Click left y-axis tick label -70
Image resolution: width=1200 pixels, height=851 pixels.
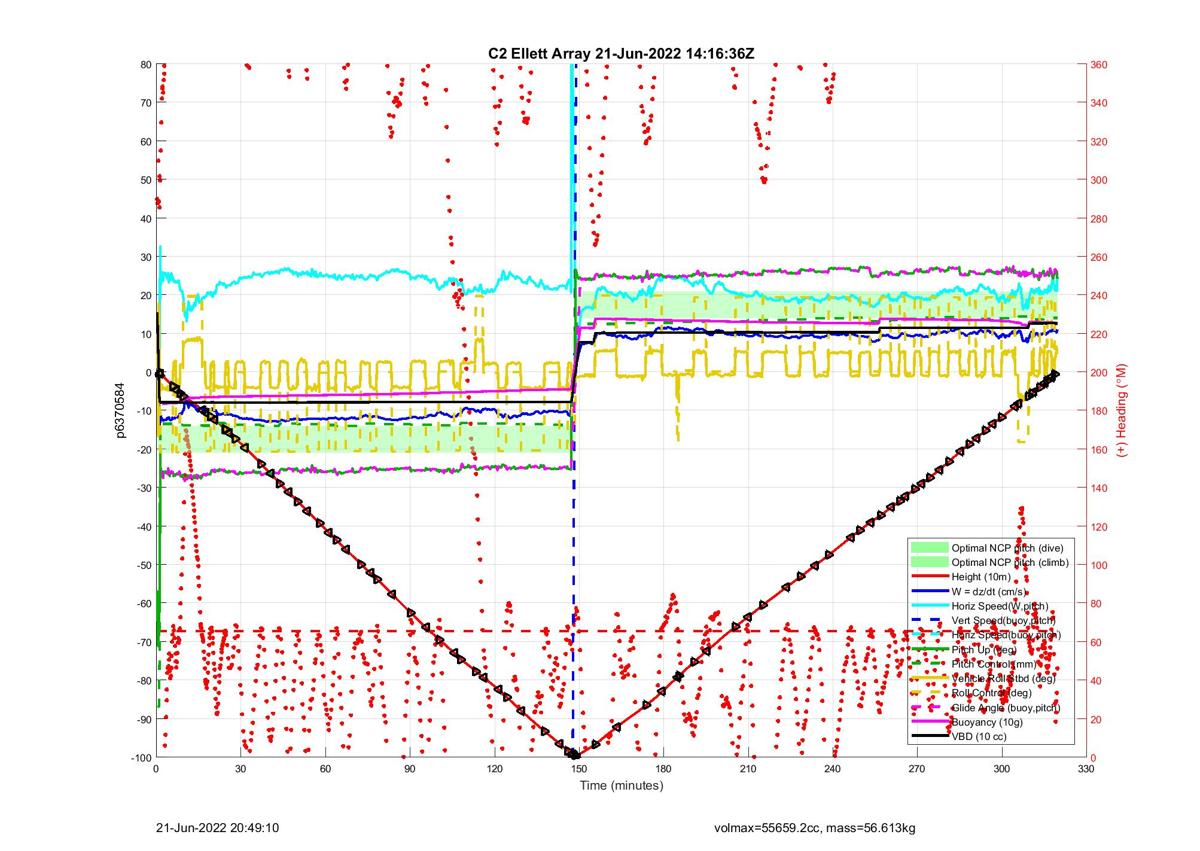point(143,642)
